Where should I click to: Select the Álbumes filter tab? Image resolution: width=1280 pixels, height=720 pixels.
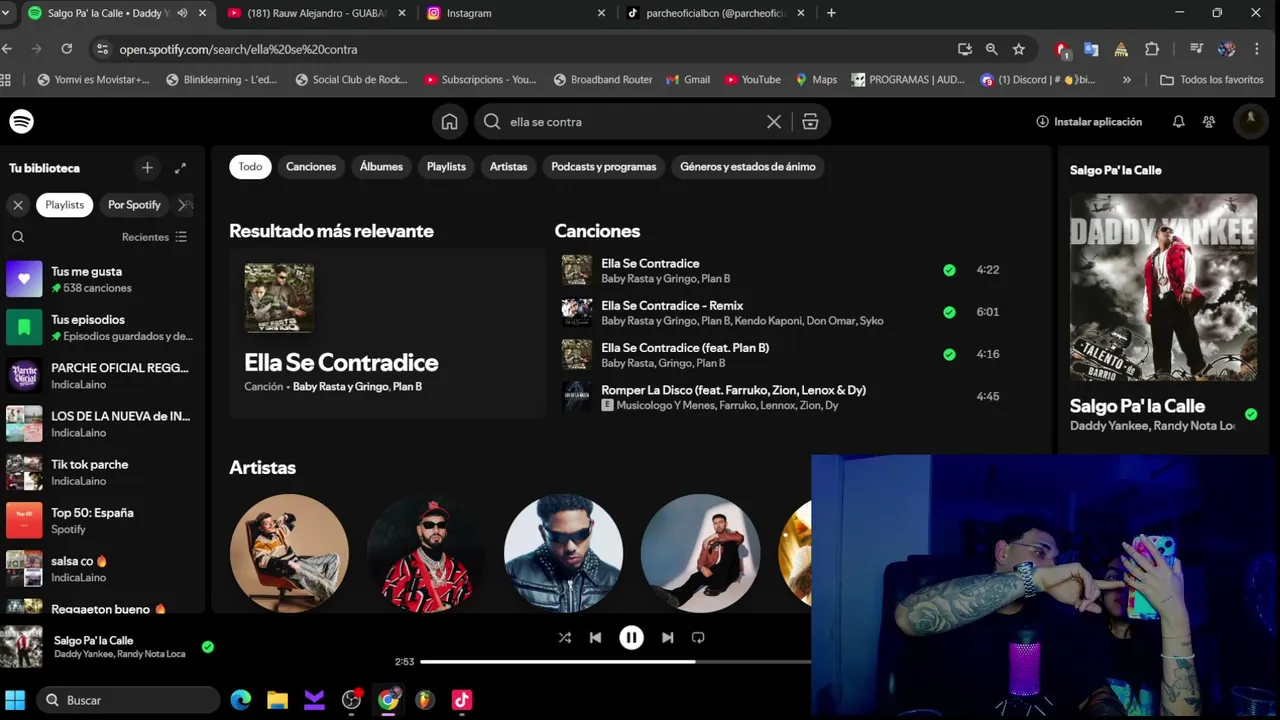pyautogui.click(x=381, y=167)
